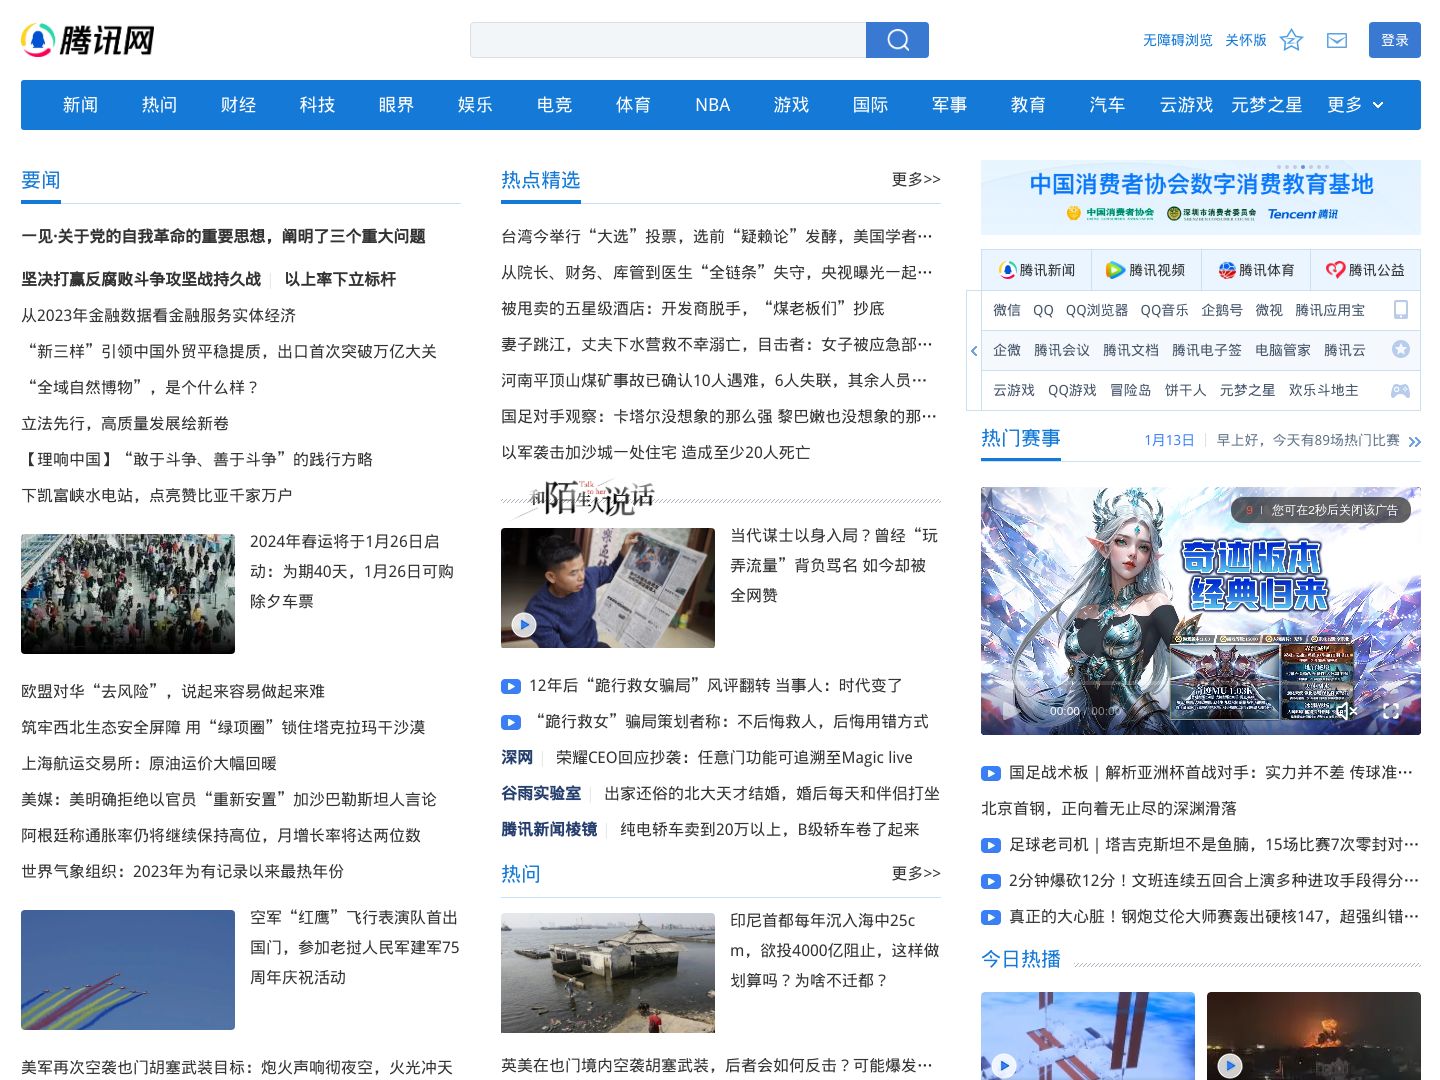Unmute the ad video speaker icon

1346,711
